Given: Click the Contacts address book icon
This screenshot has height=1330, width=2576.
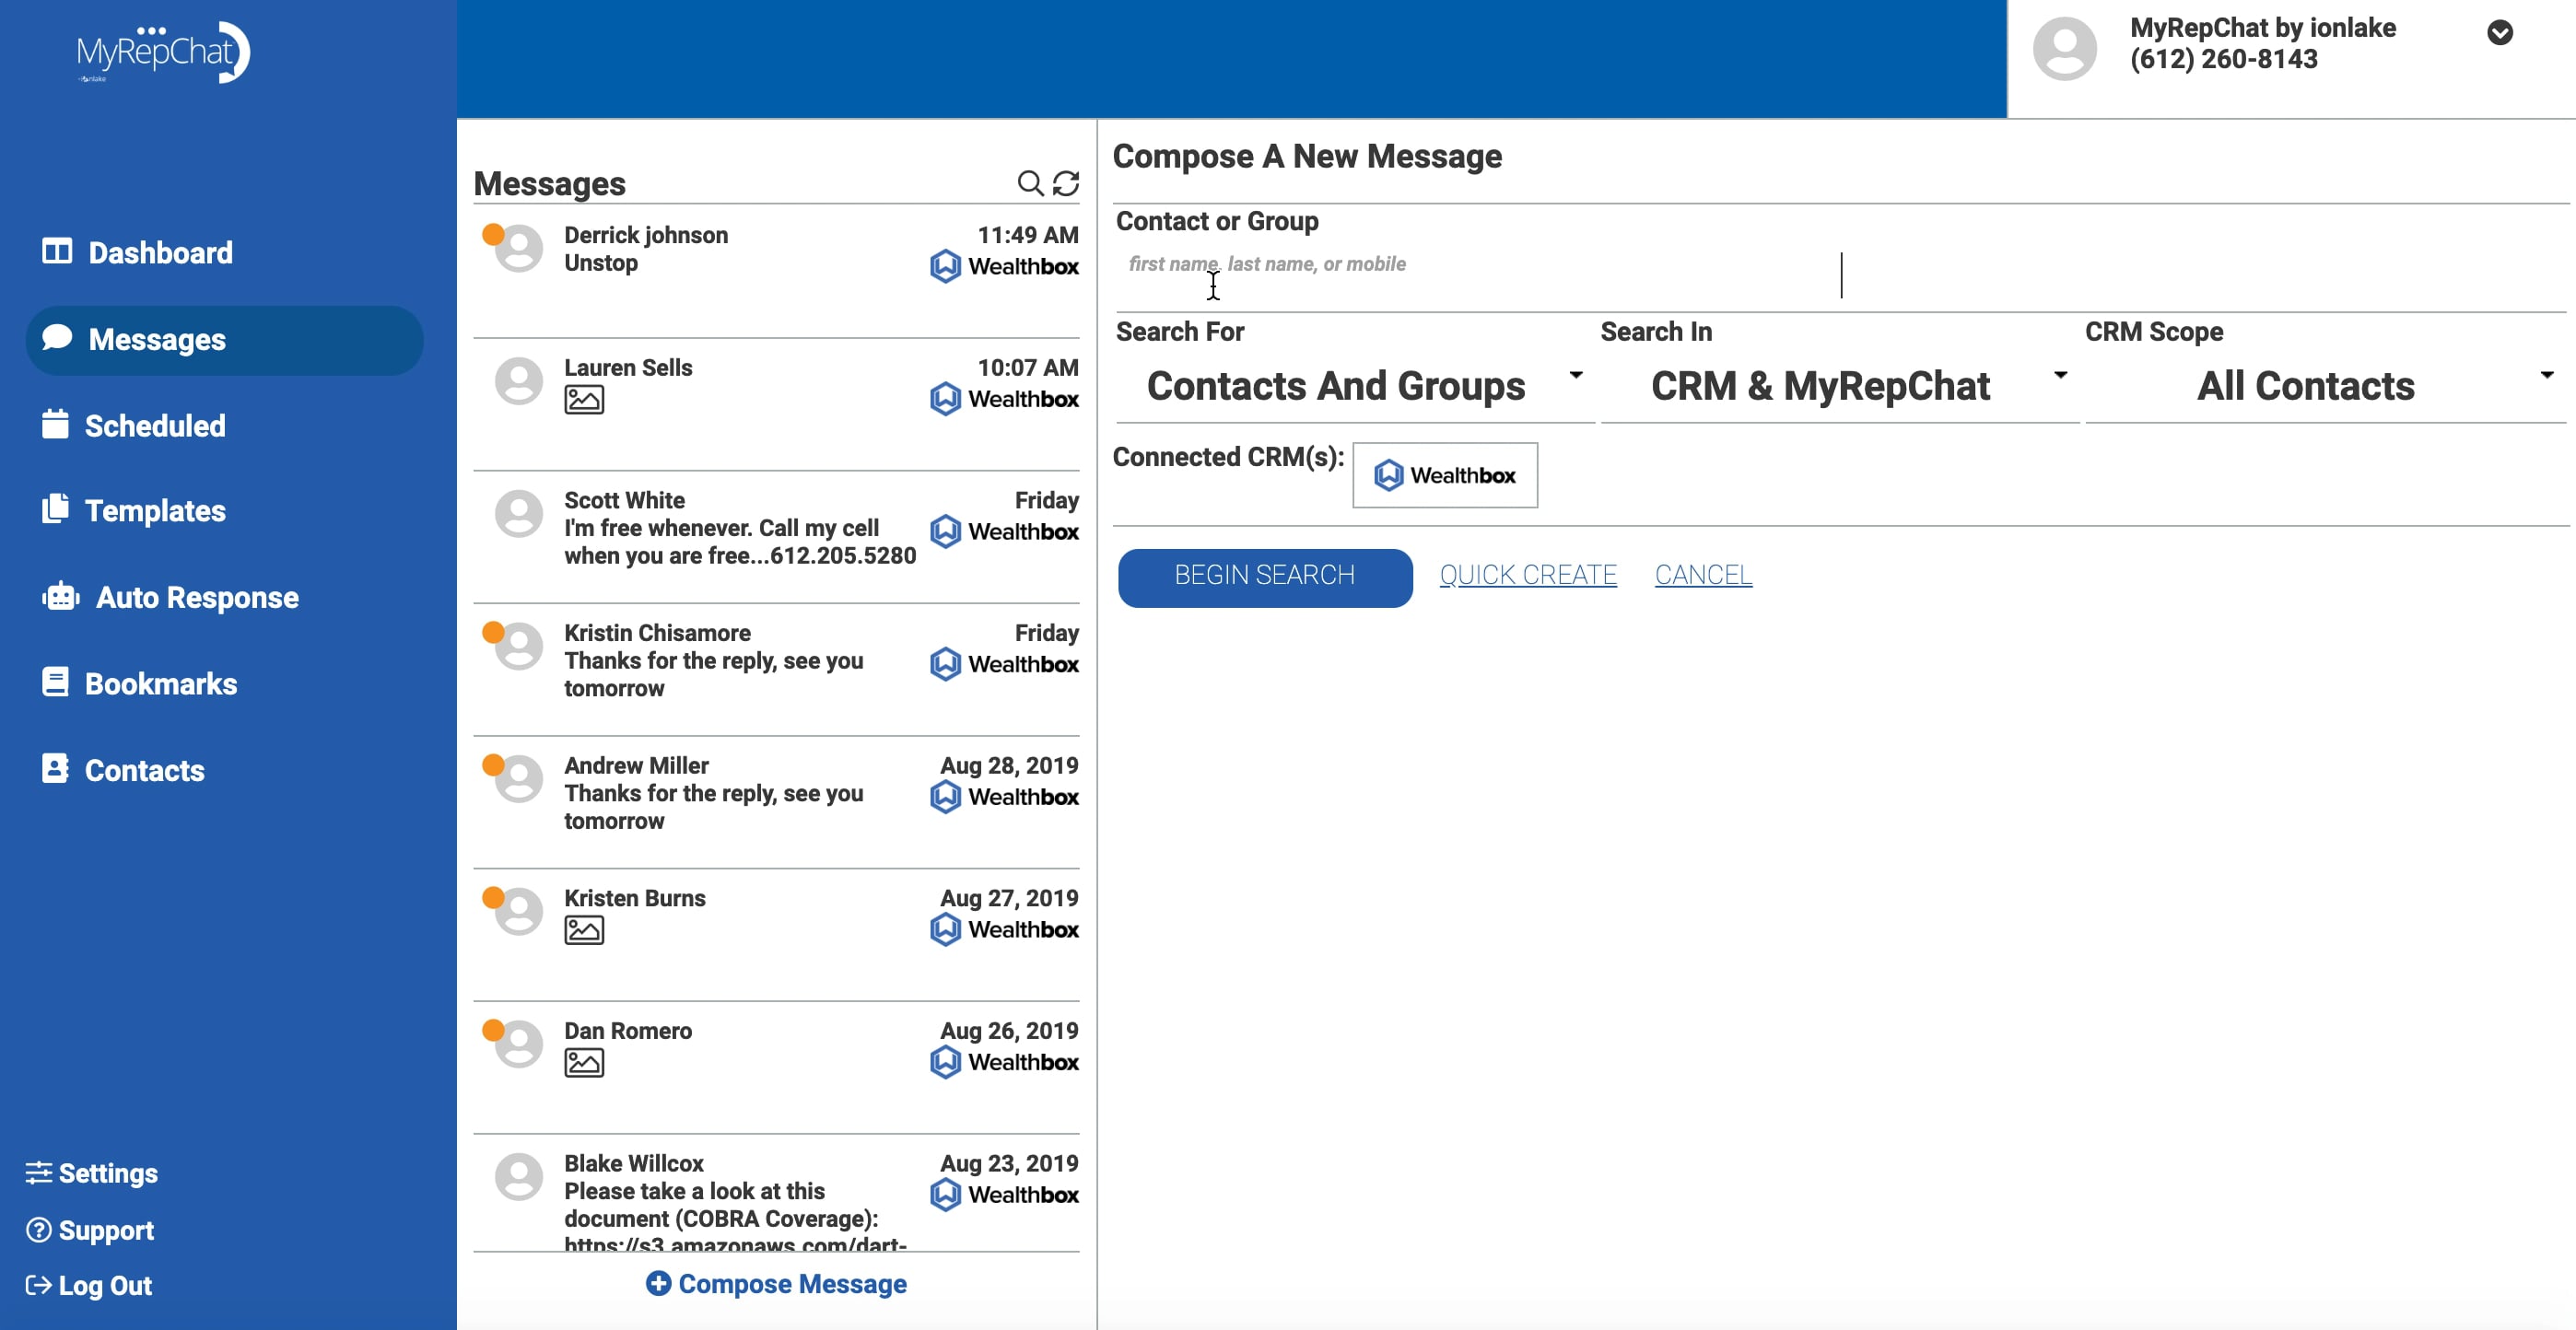Looking at the screenshot, I should [55, 769].
